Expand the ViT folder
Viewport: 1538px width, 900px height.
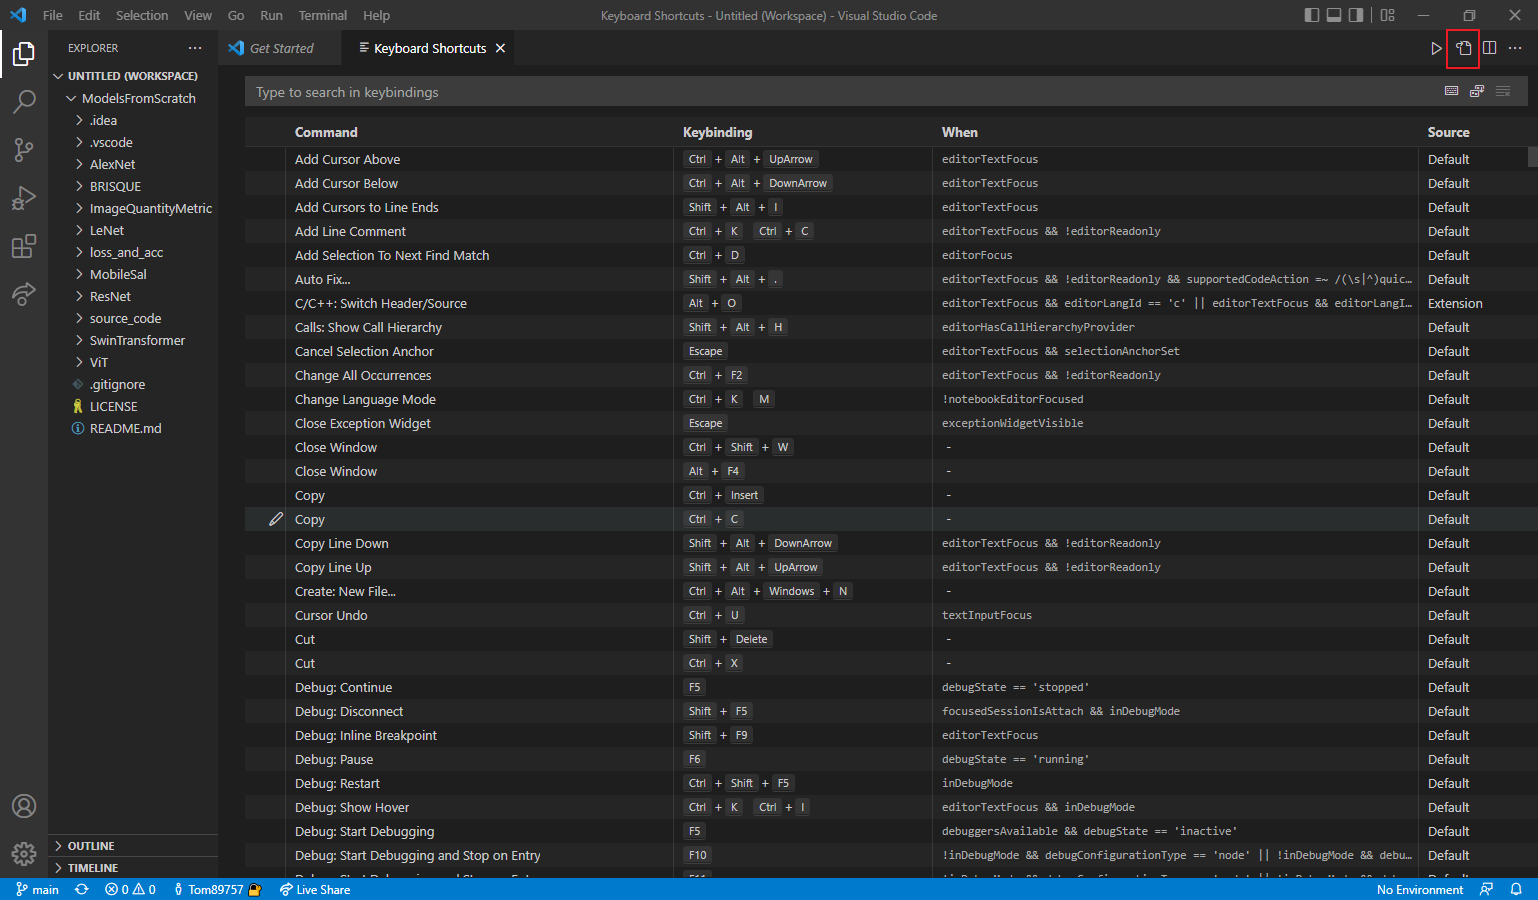(x=133, y=362)
